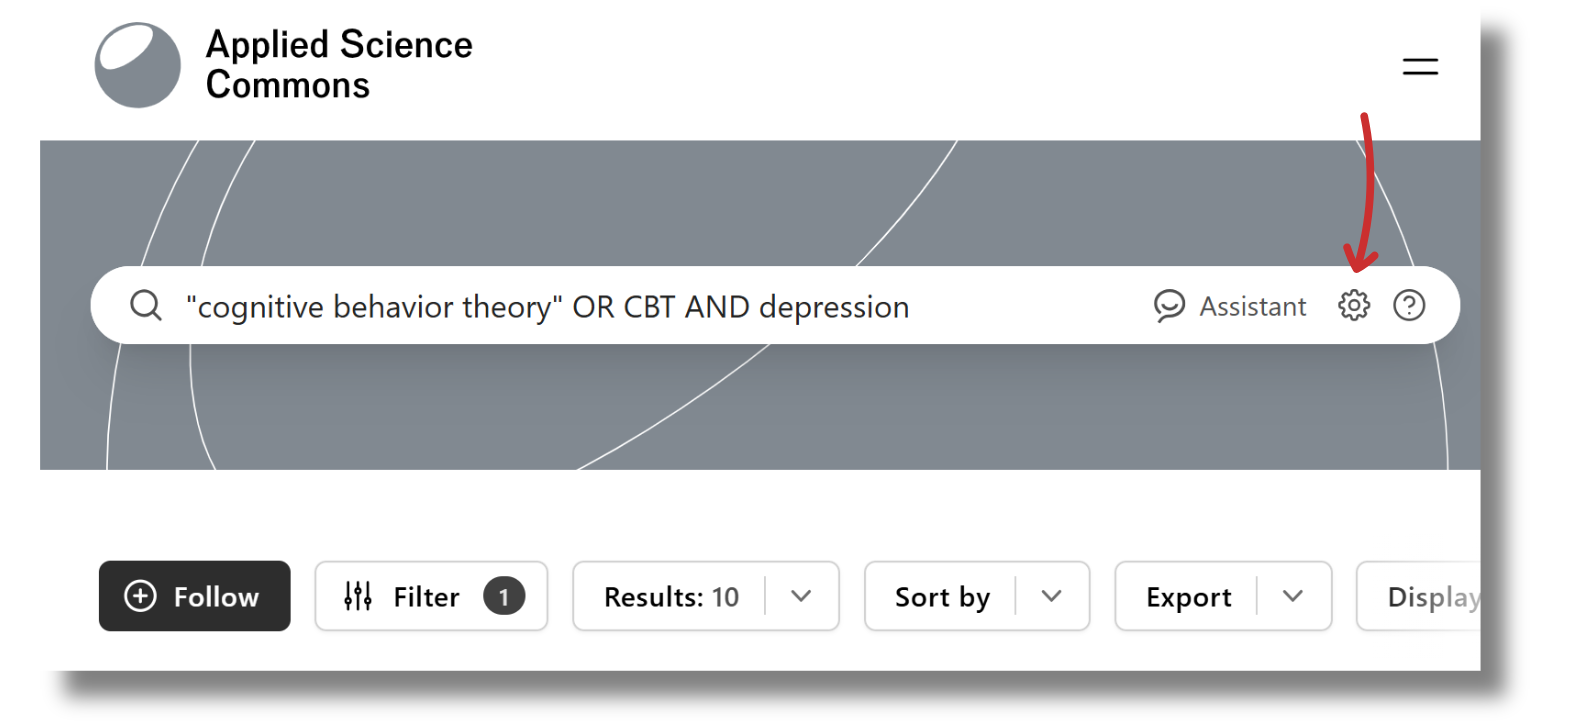Click the Export button label
The height and width of the screenshot is (727, 1570).
(1188, 597)
